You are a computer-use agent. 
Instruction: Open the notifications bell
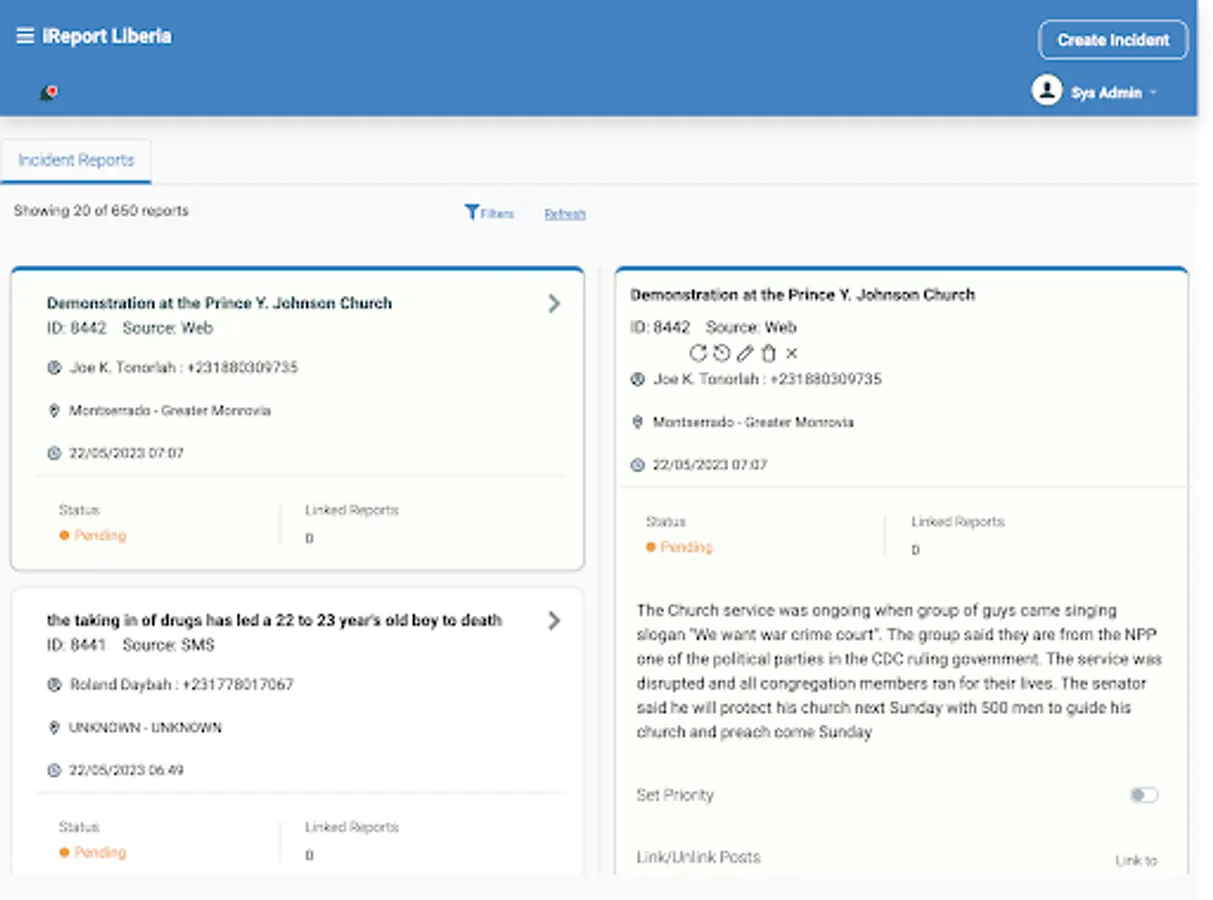(x=47, y=93)
